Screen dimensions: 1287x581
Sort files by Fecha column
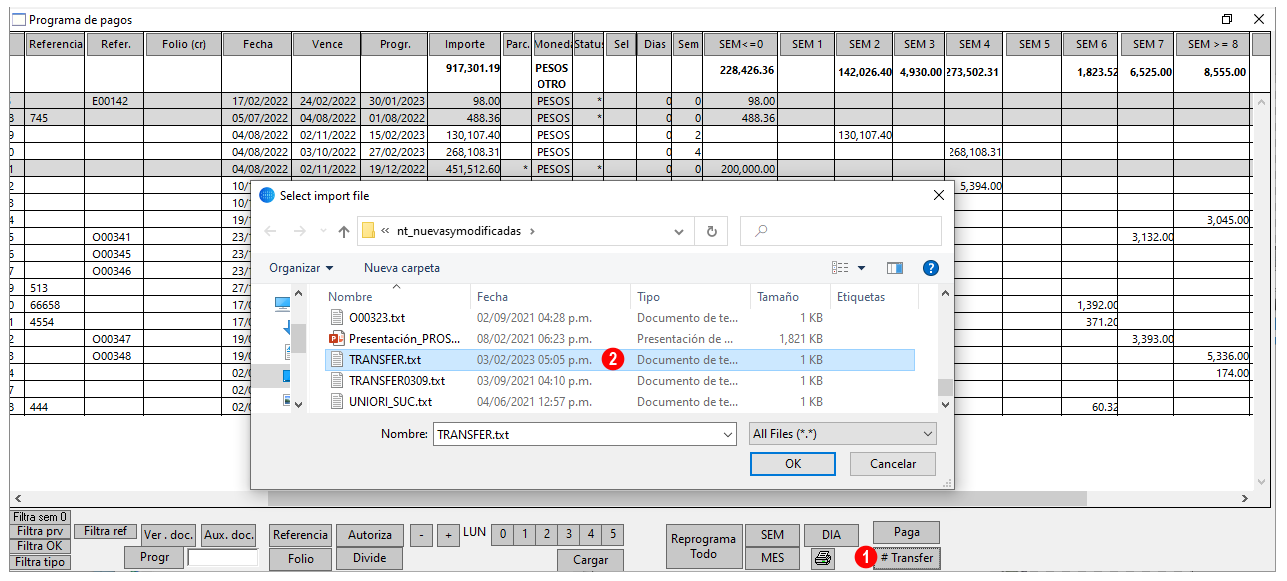(550, 297)
